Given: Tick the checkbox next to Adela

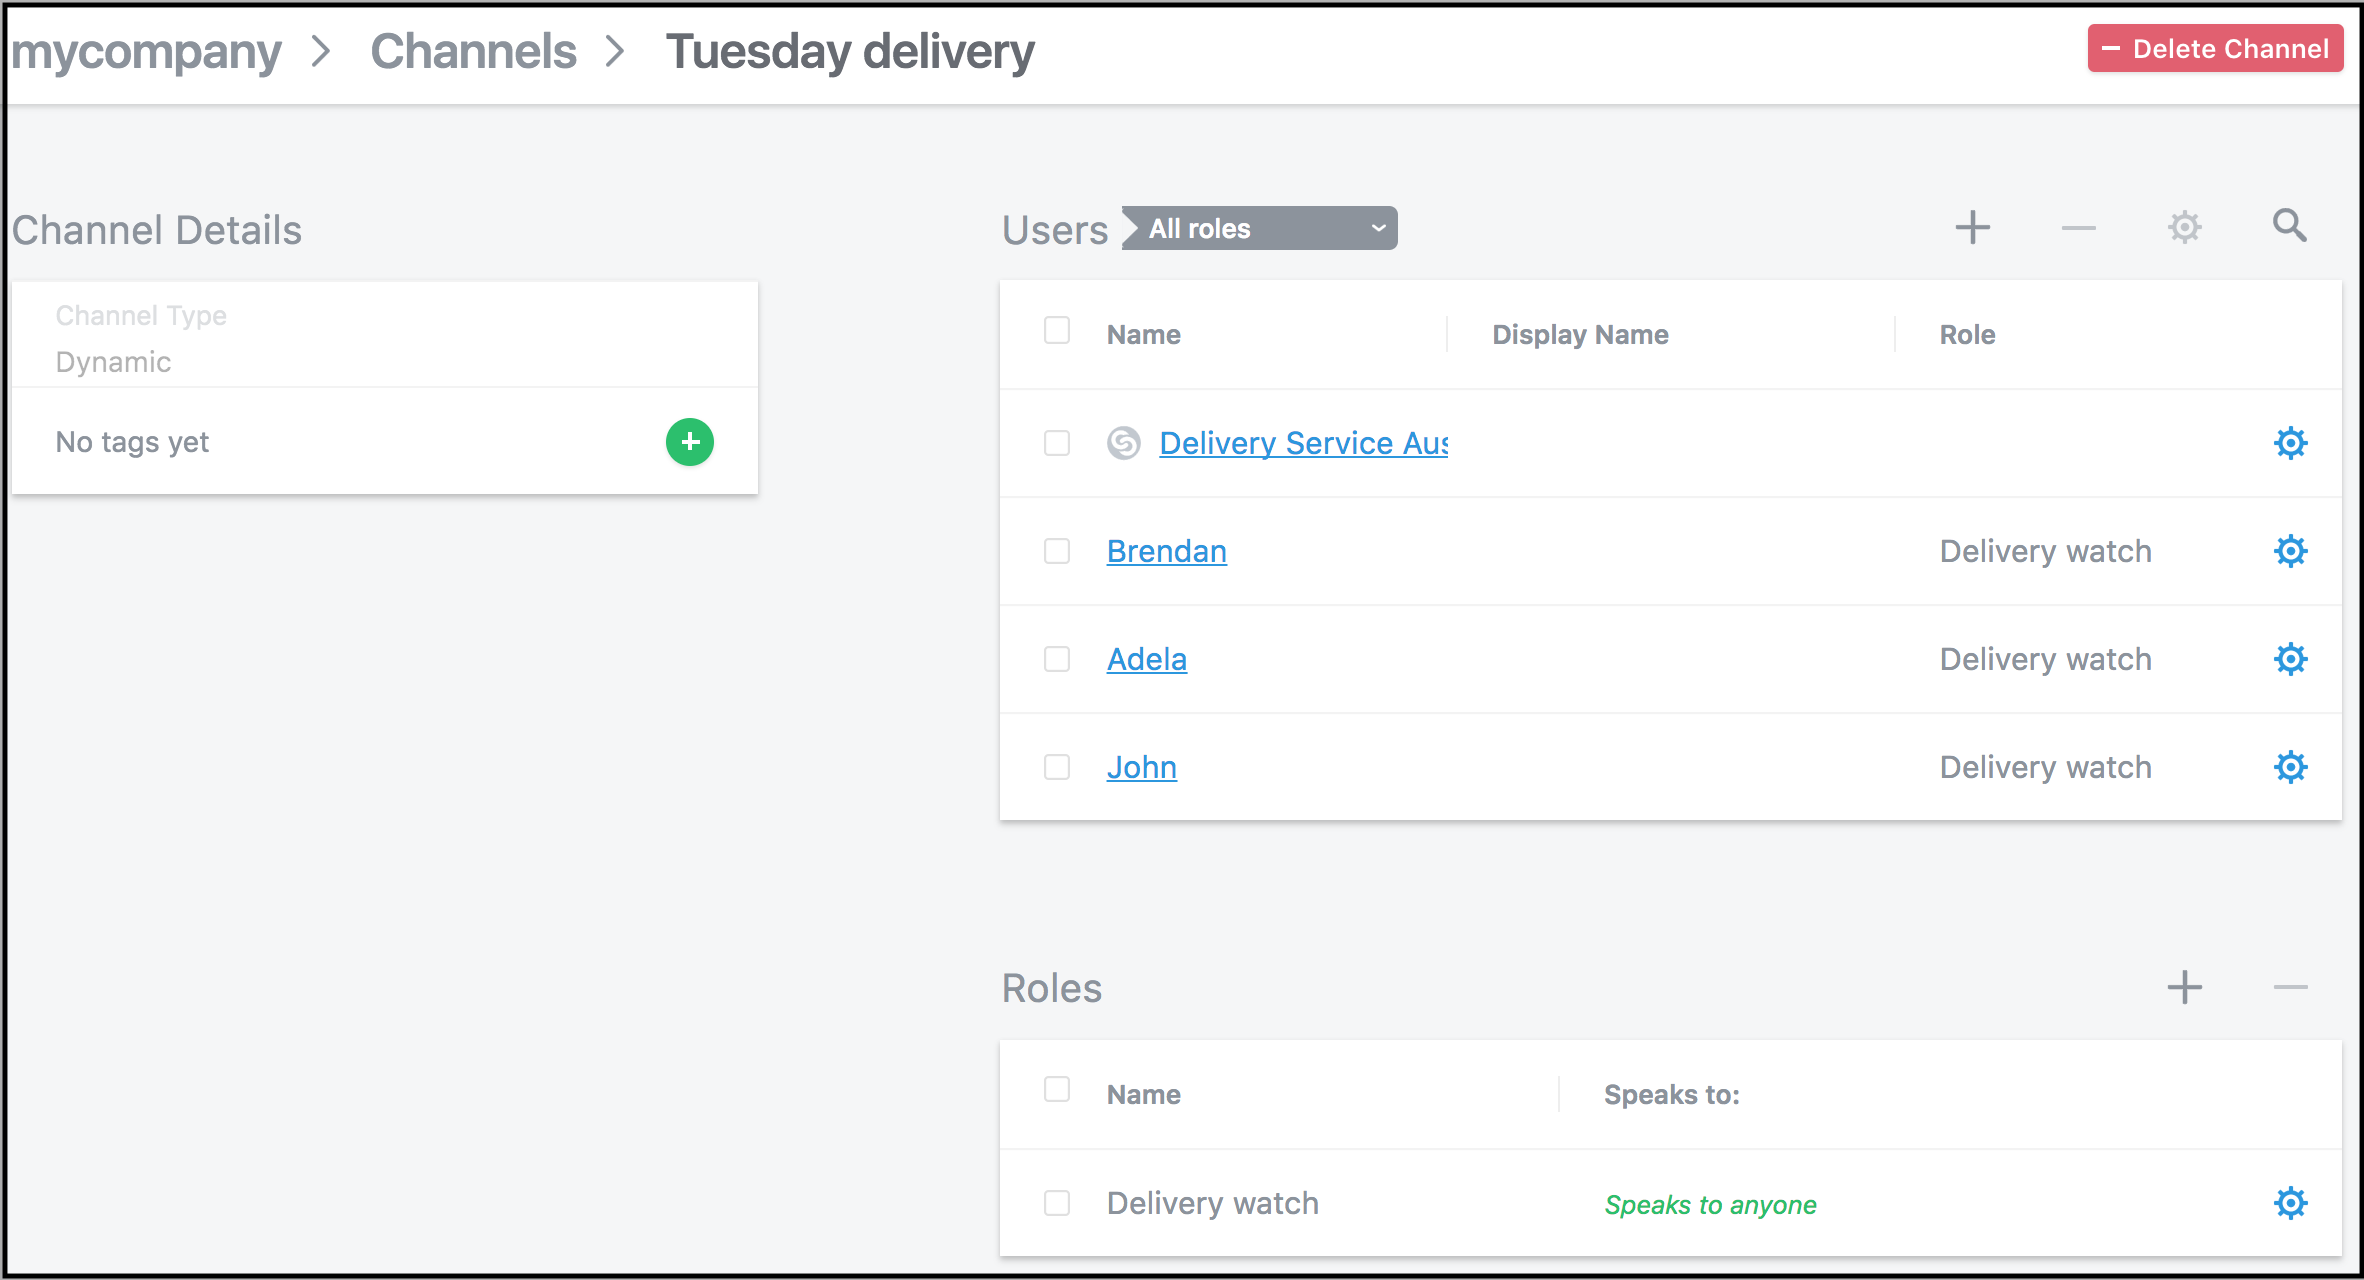Looking at the screenshot, I should tap(1057, 659).
